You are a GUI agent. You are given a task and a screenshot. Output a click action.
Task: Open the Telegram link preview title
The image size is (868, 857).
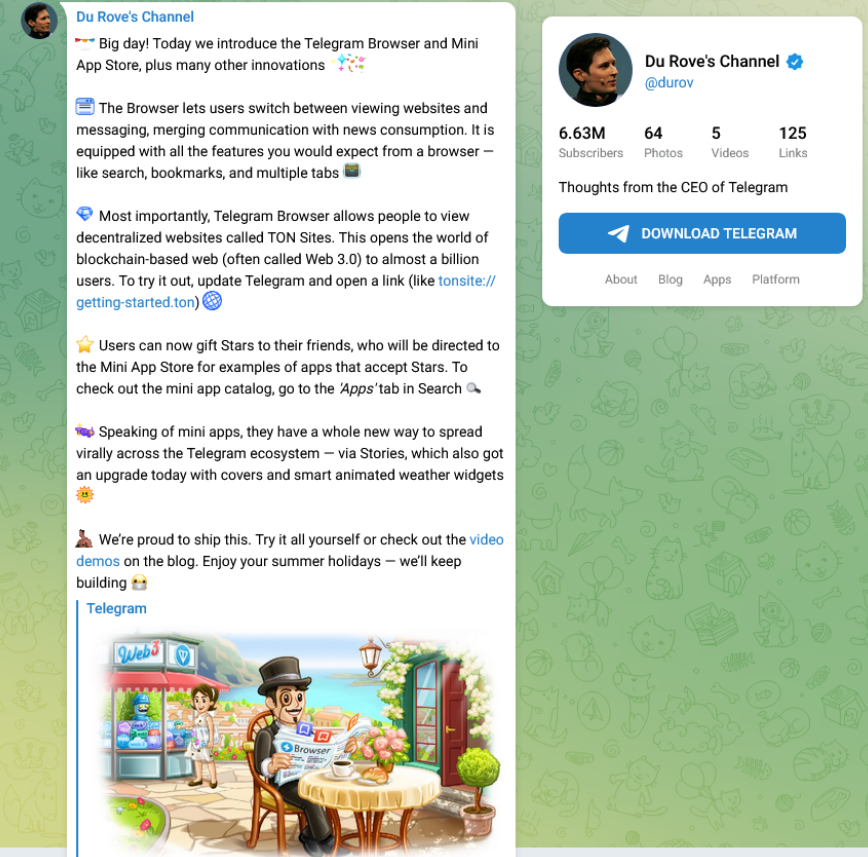point(116,608)
